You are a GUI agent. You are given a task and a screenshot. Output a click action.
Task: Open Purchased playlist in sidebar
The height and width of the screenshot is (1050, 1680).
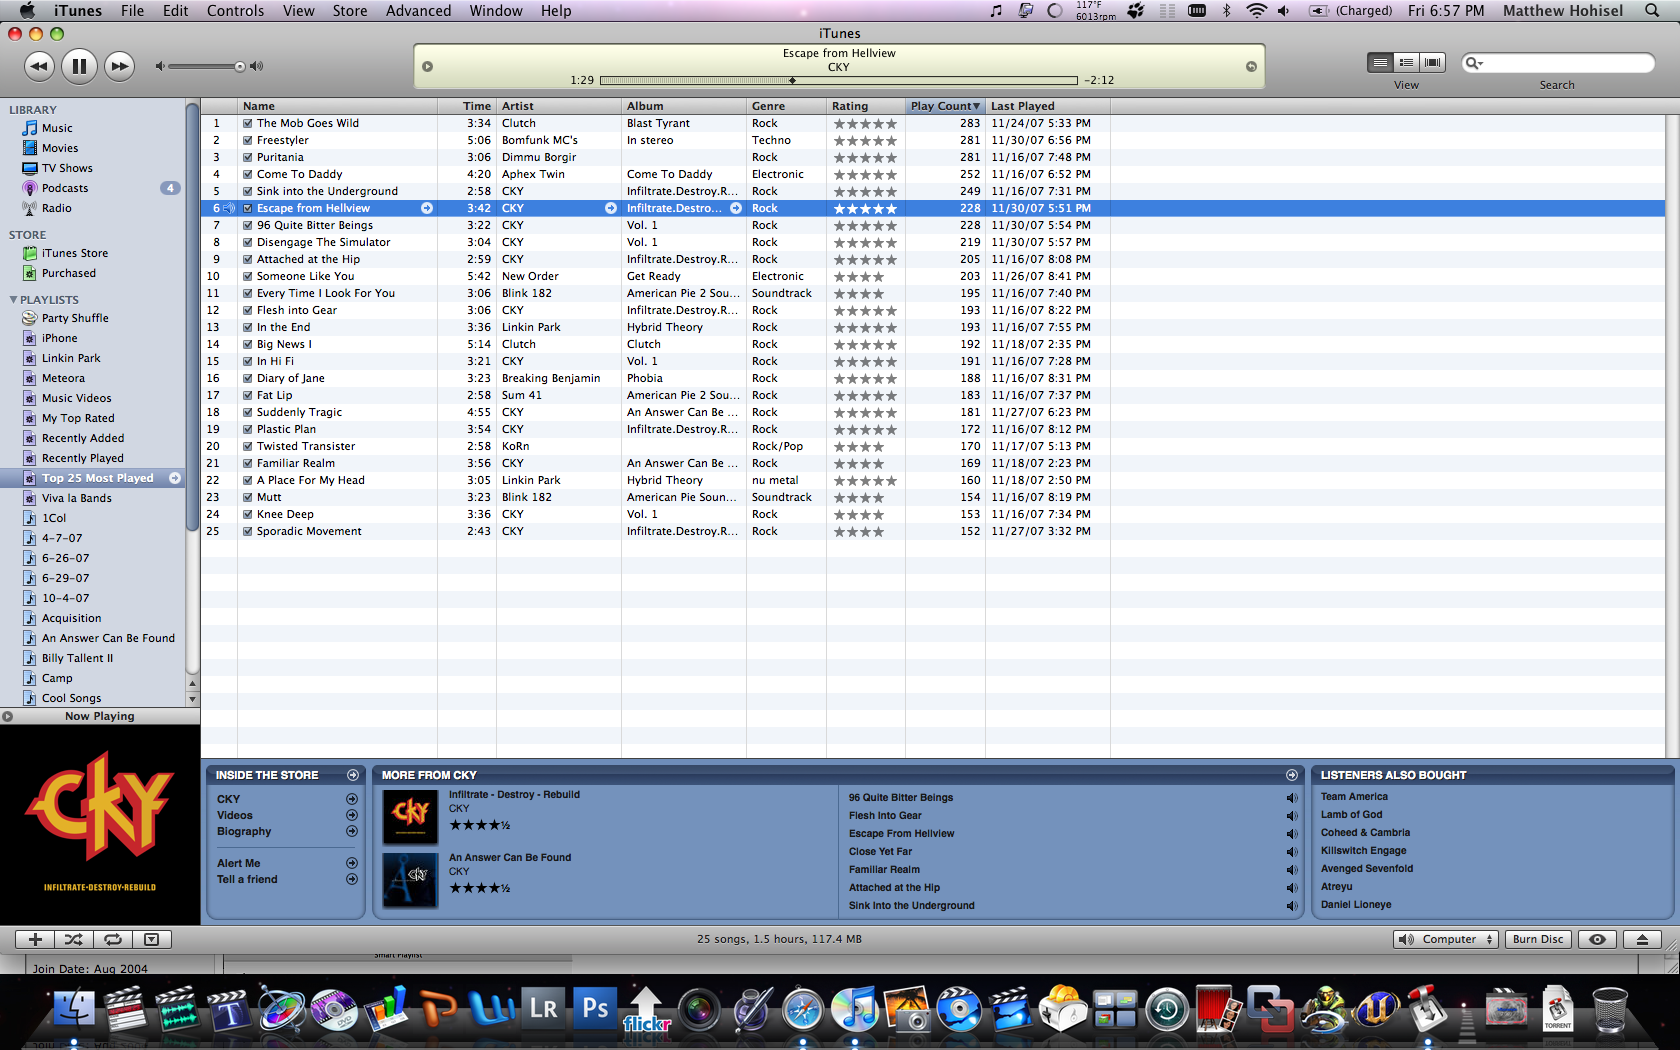point(69,273)
